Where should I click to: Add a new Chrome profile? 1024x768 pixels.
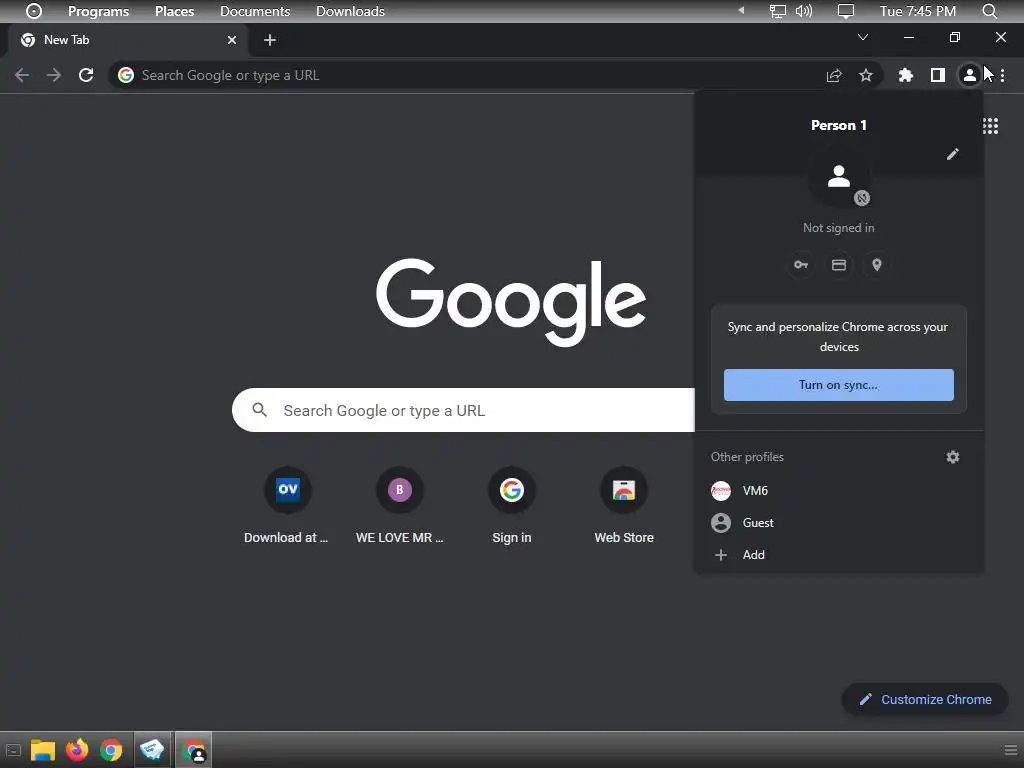click(839, 554)
